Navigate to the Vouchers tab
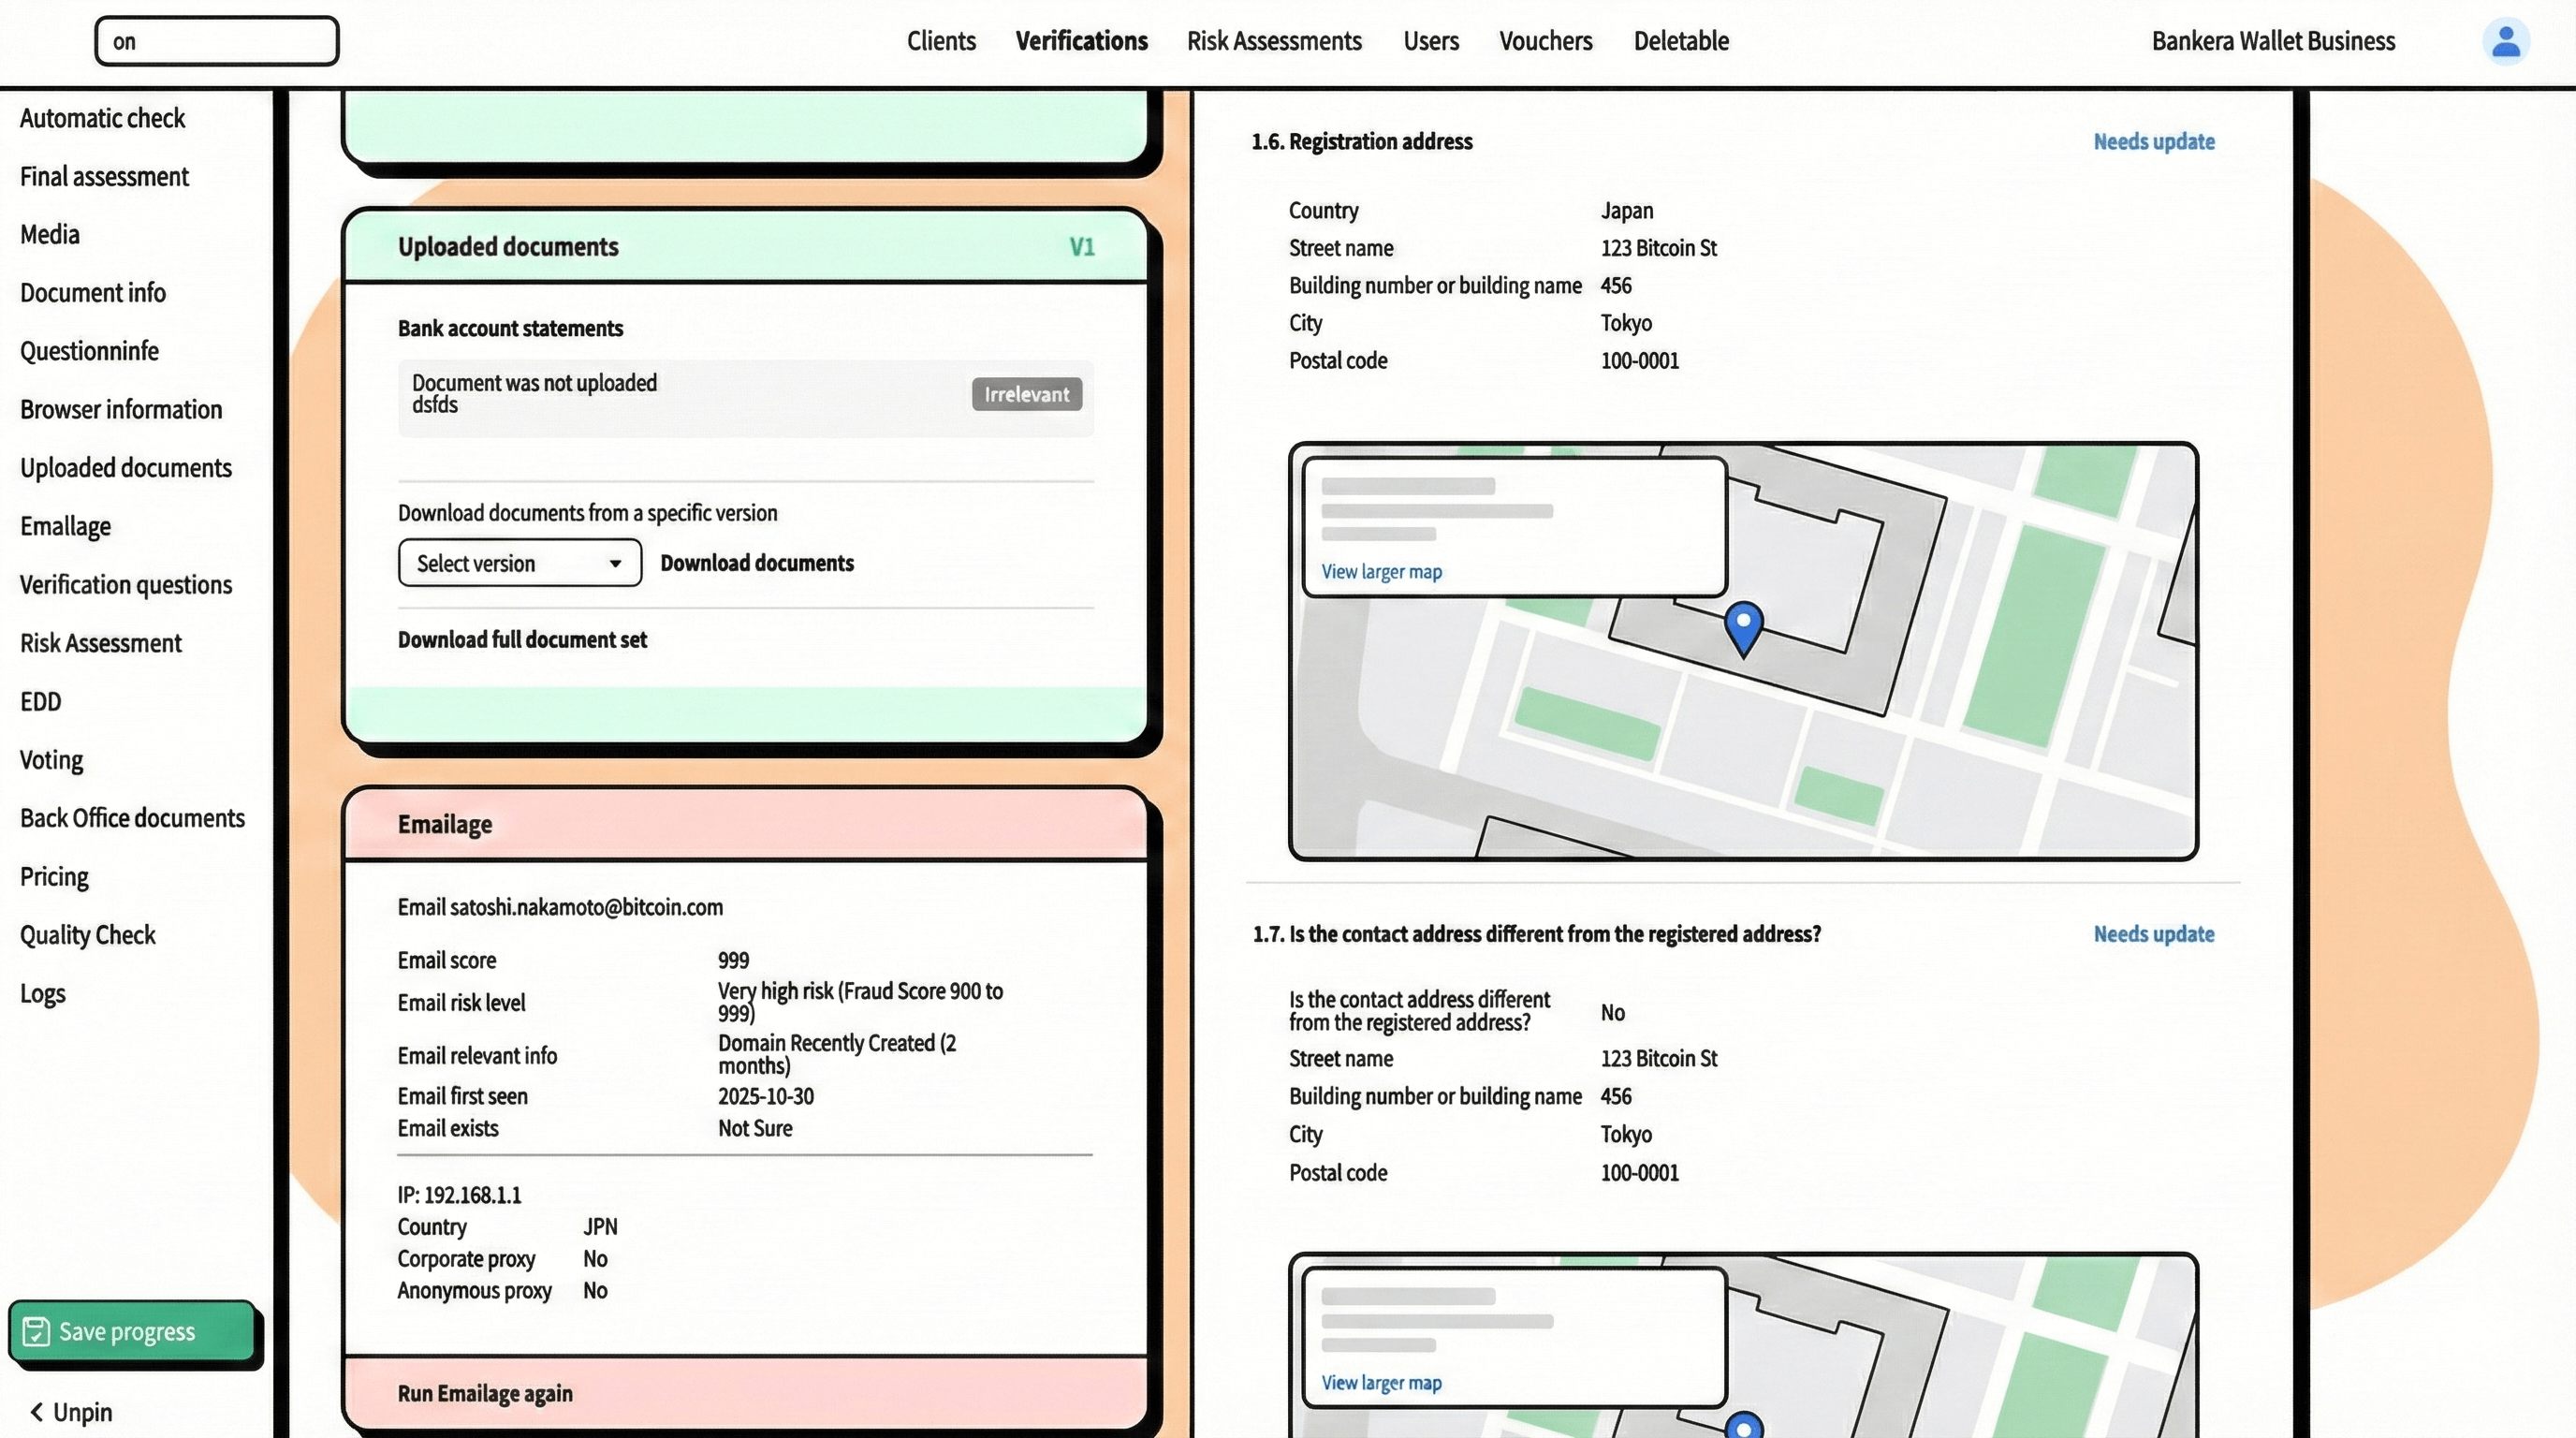The image size is (2576, 1438). pyautogui.click(x=1546, y=41)
